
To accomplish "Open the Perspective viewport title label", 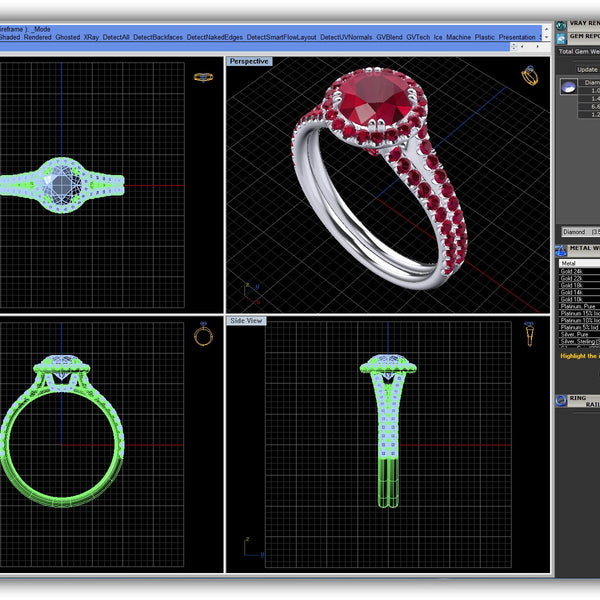I will [247, 61].
